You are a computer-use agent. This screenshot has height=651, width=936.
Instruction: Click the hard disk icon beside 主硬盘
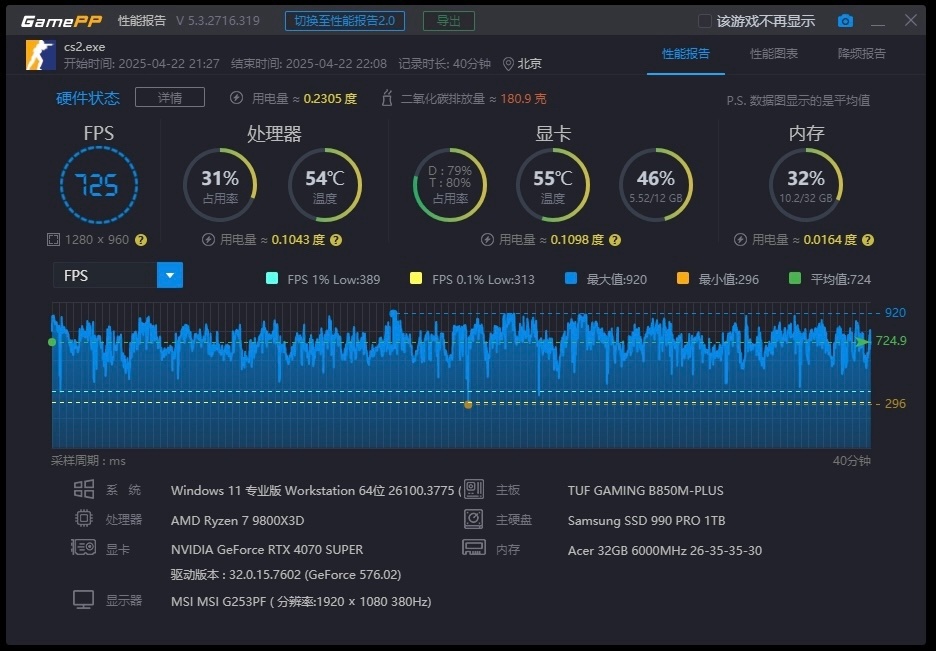[473, 519]
